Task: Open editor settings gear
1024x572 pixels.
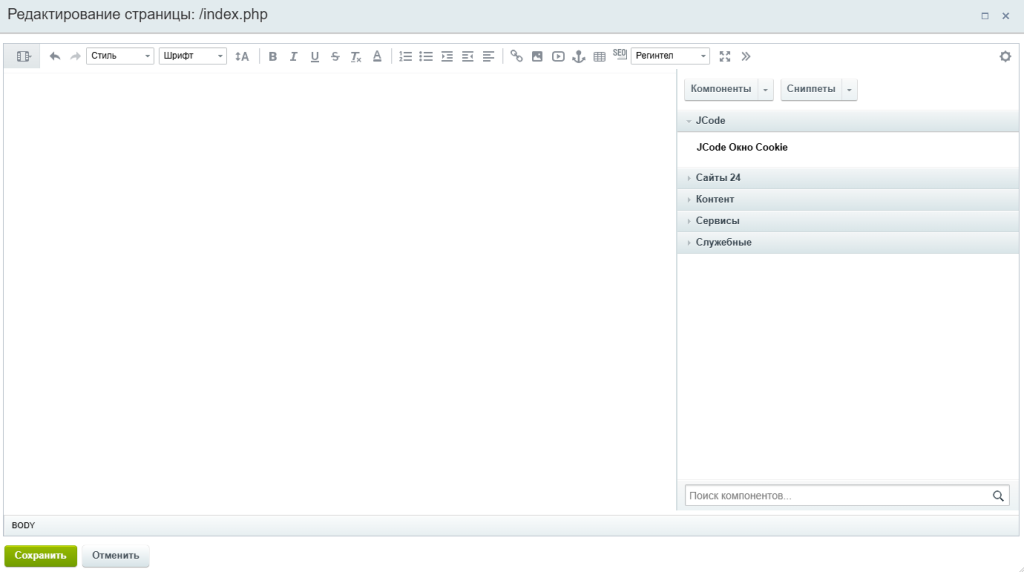Action: point(1005,57)
